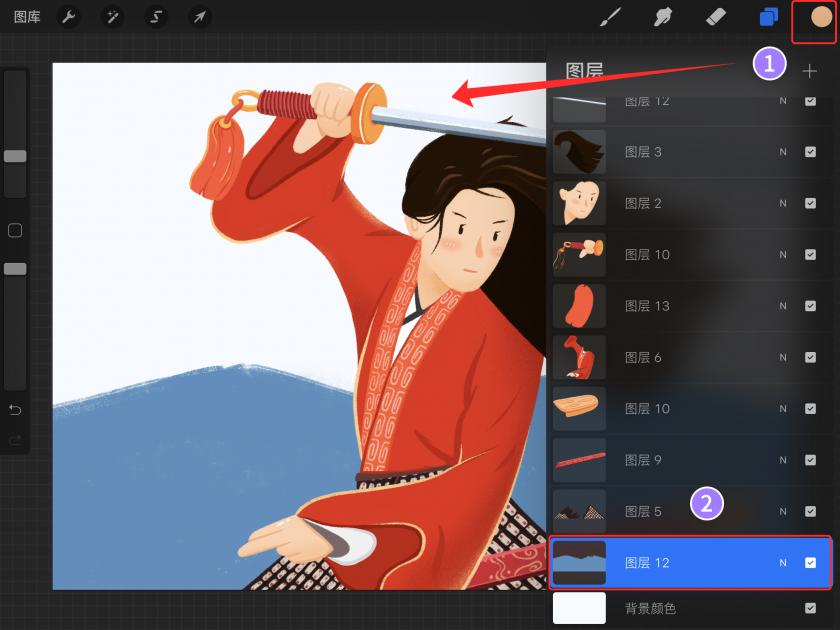This screenshot has height=630, width=840.
Task: Select the Eraser tool
Action: coord(716,17)
